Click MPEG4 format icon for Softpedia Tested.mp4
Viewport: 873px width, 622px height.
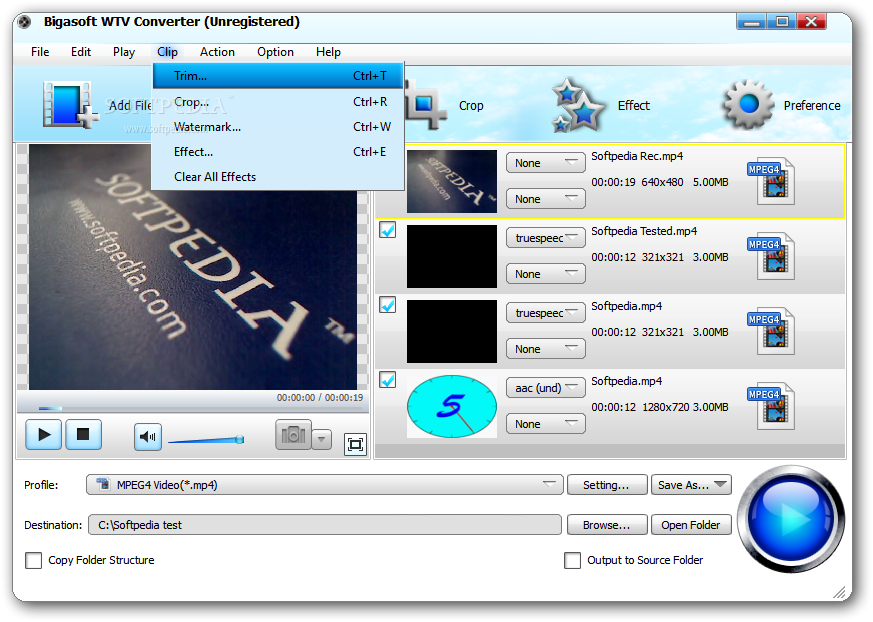(771, 256)
